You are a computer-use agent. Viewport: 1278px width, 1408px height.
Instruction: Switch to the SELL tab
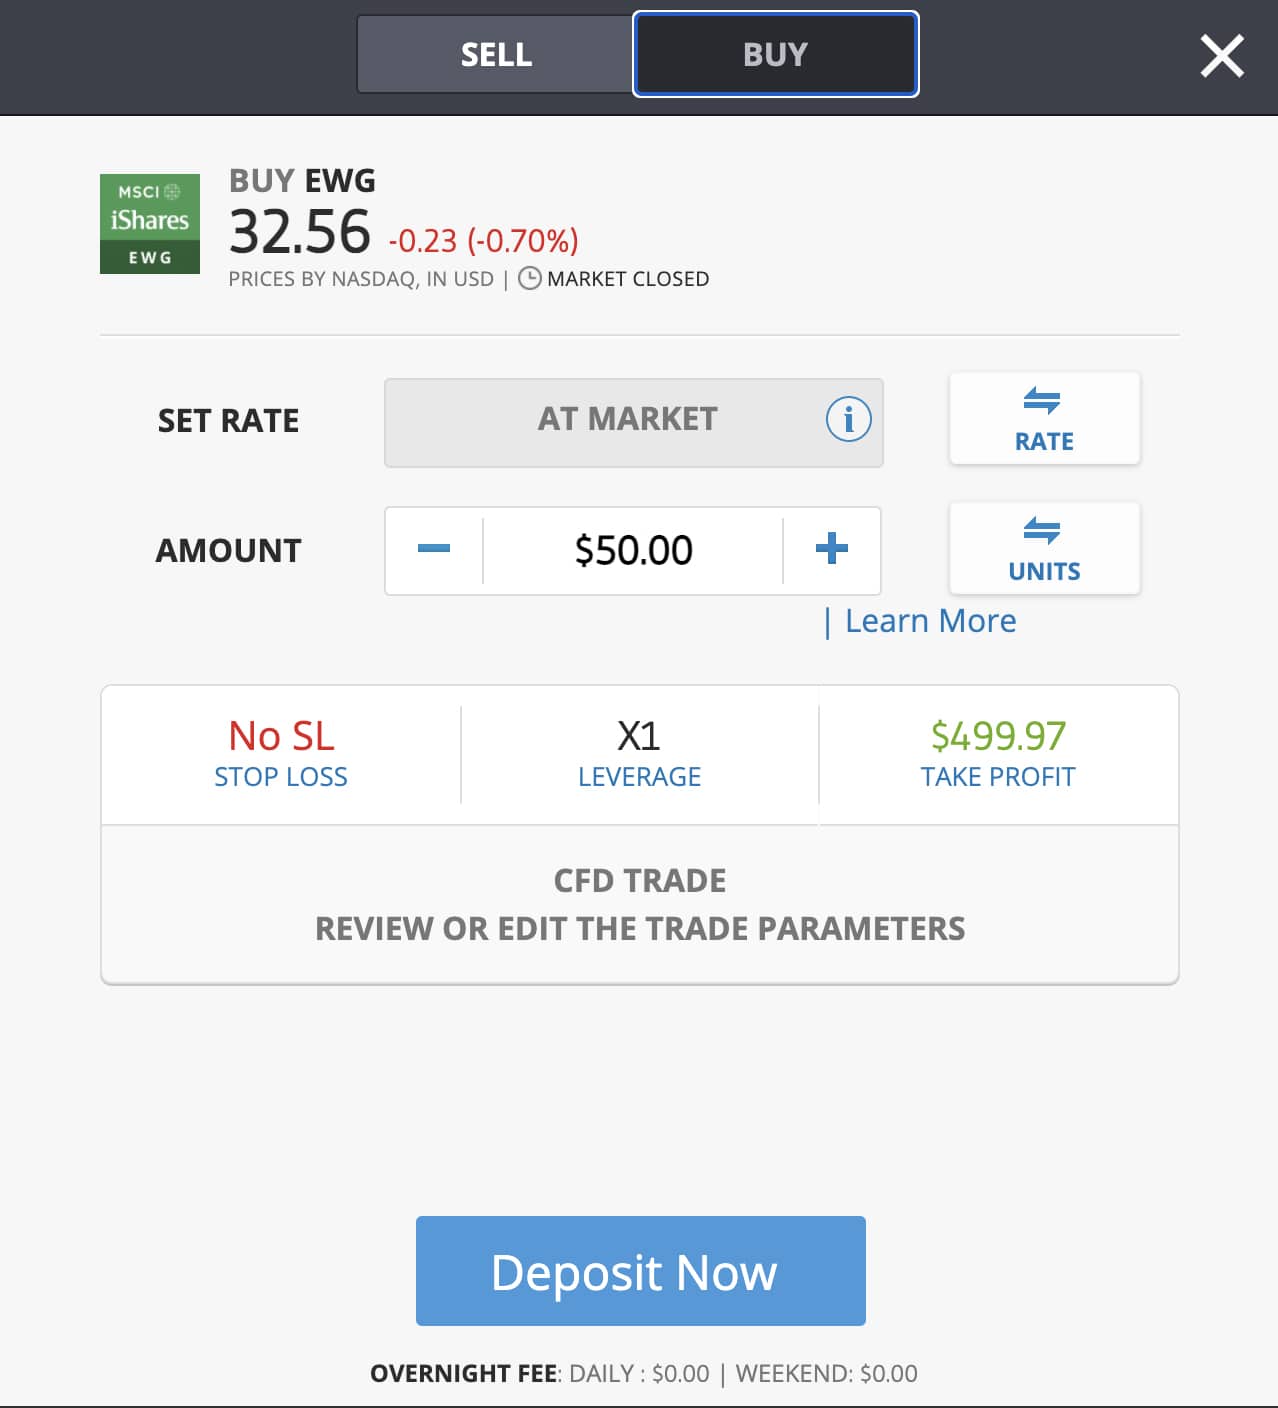(496, 54)
